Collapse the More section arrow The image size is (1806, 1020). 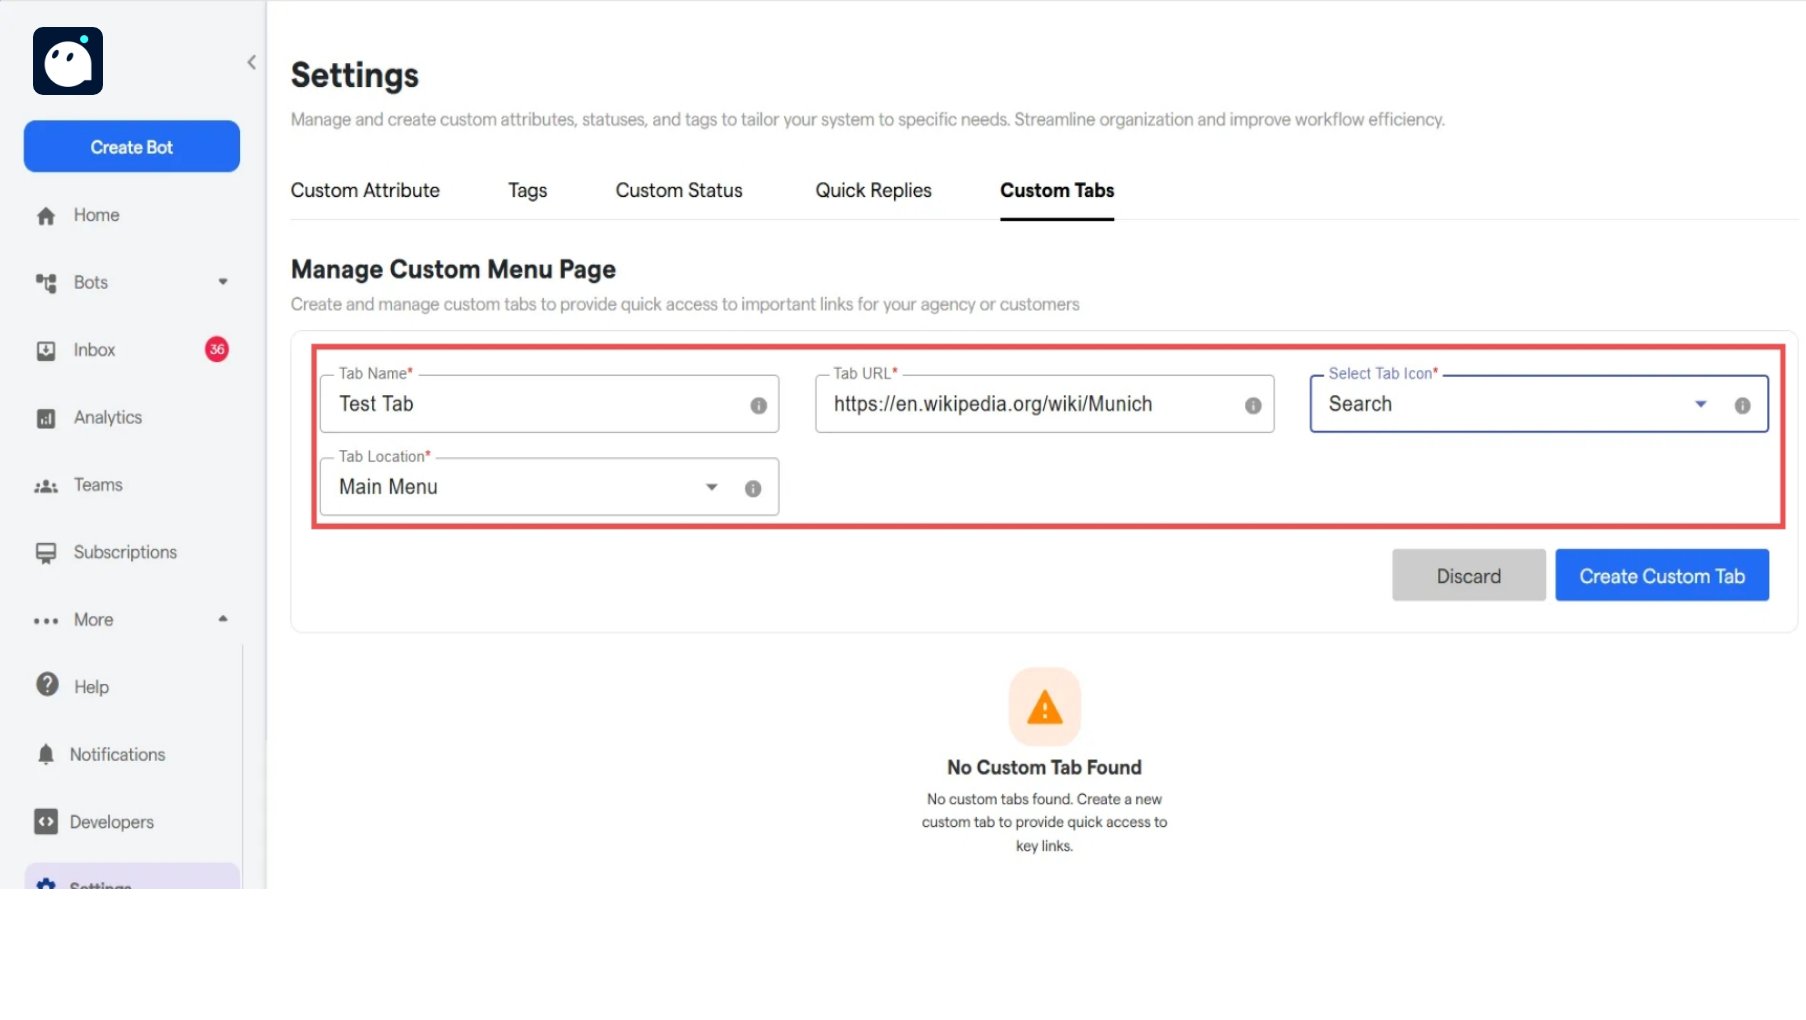click(x=223, y=619)
